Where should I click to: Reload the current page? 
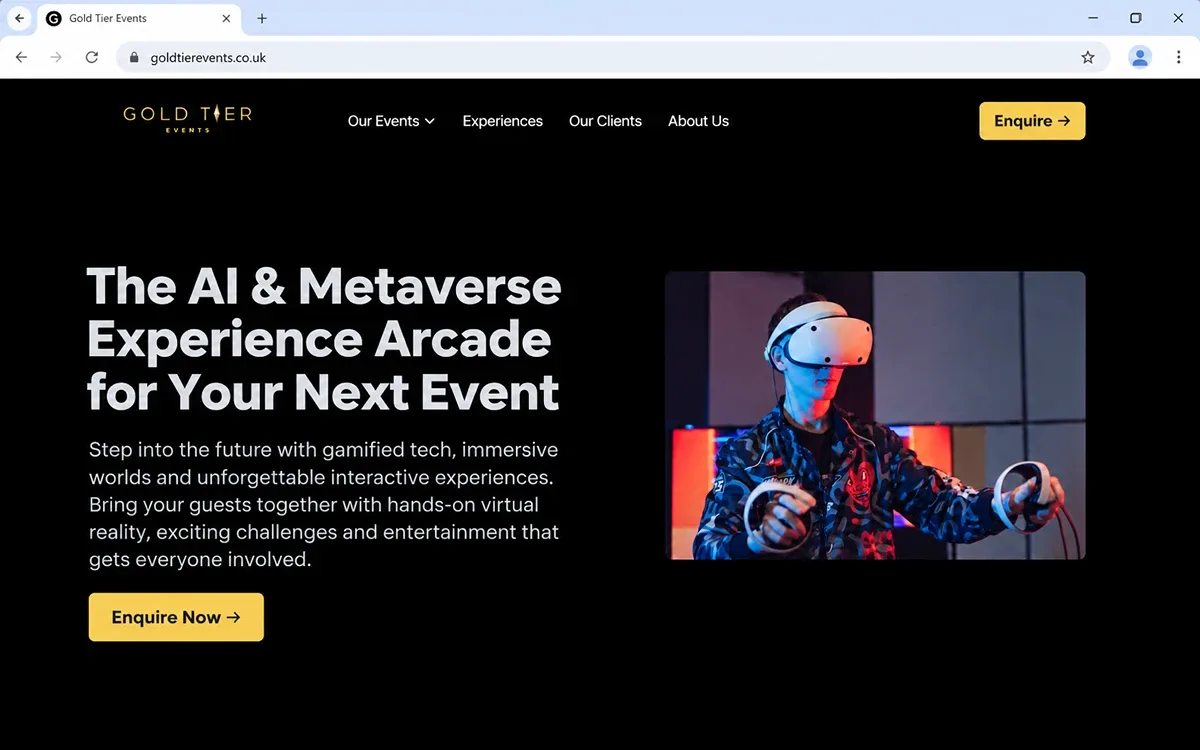(x=91, y=57)
